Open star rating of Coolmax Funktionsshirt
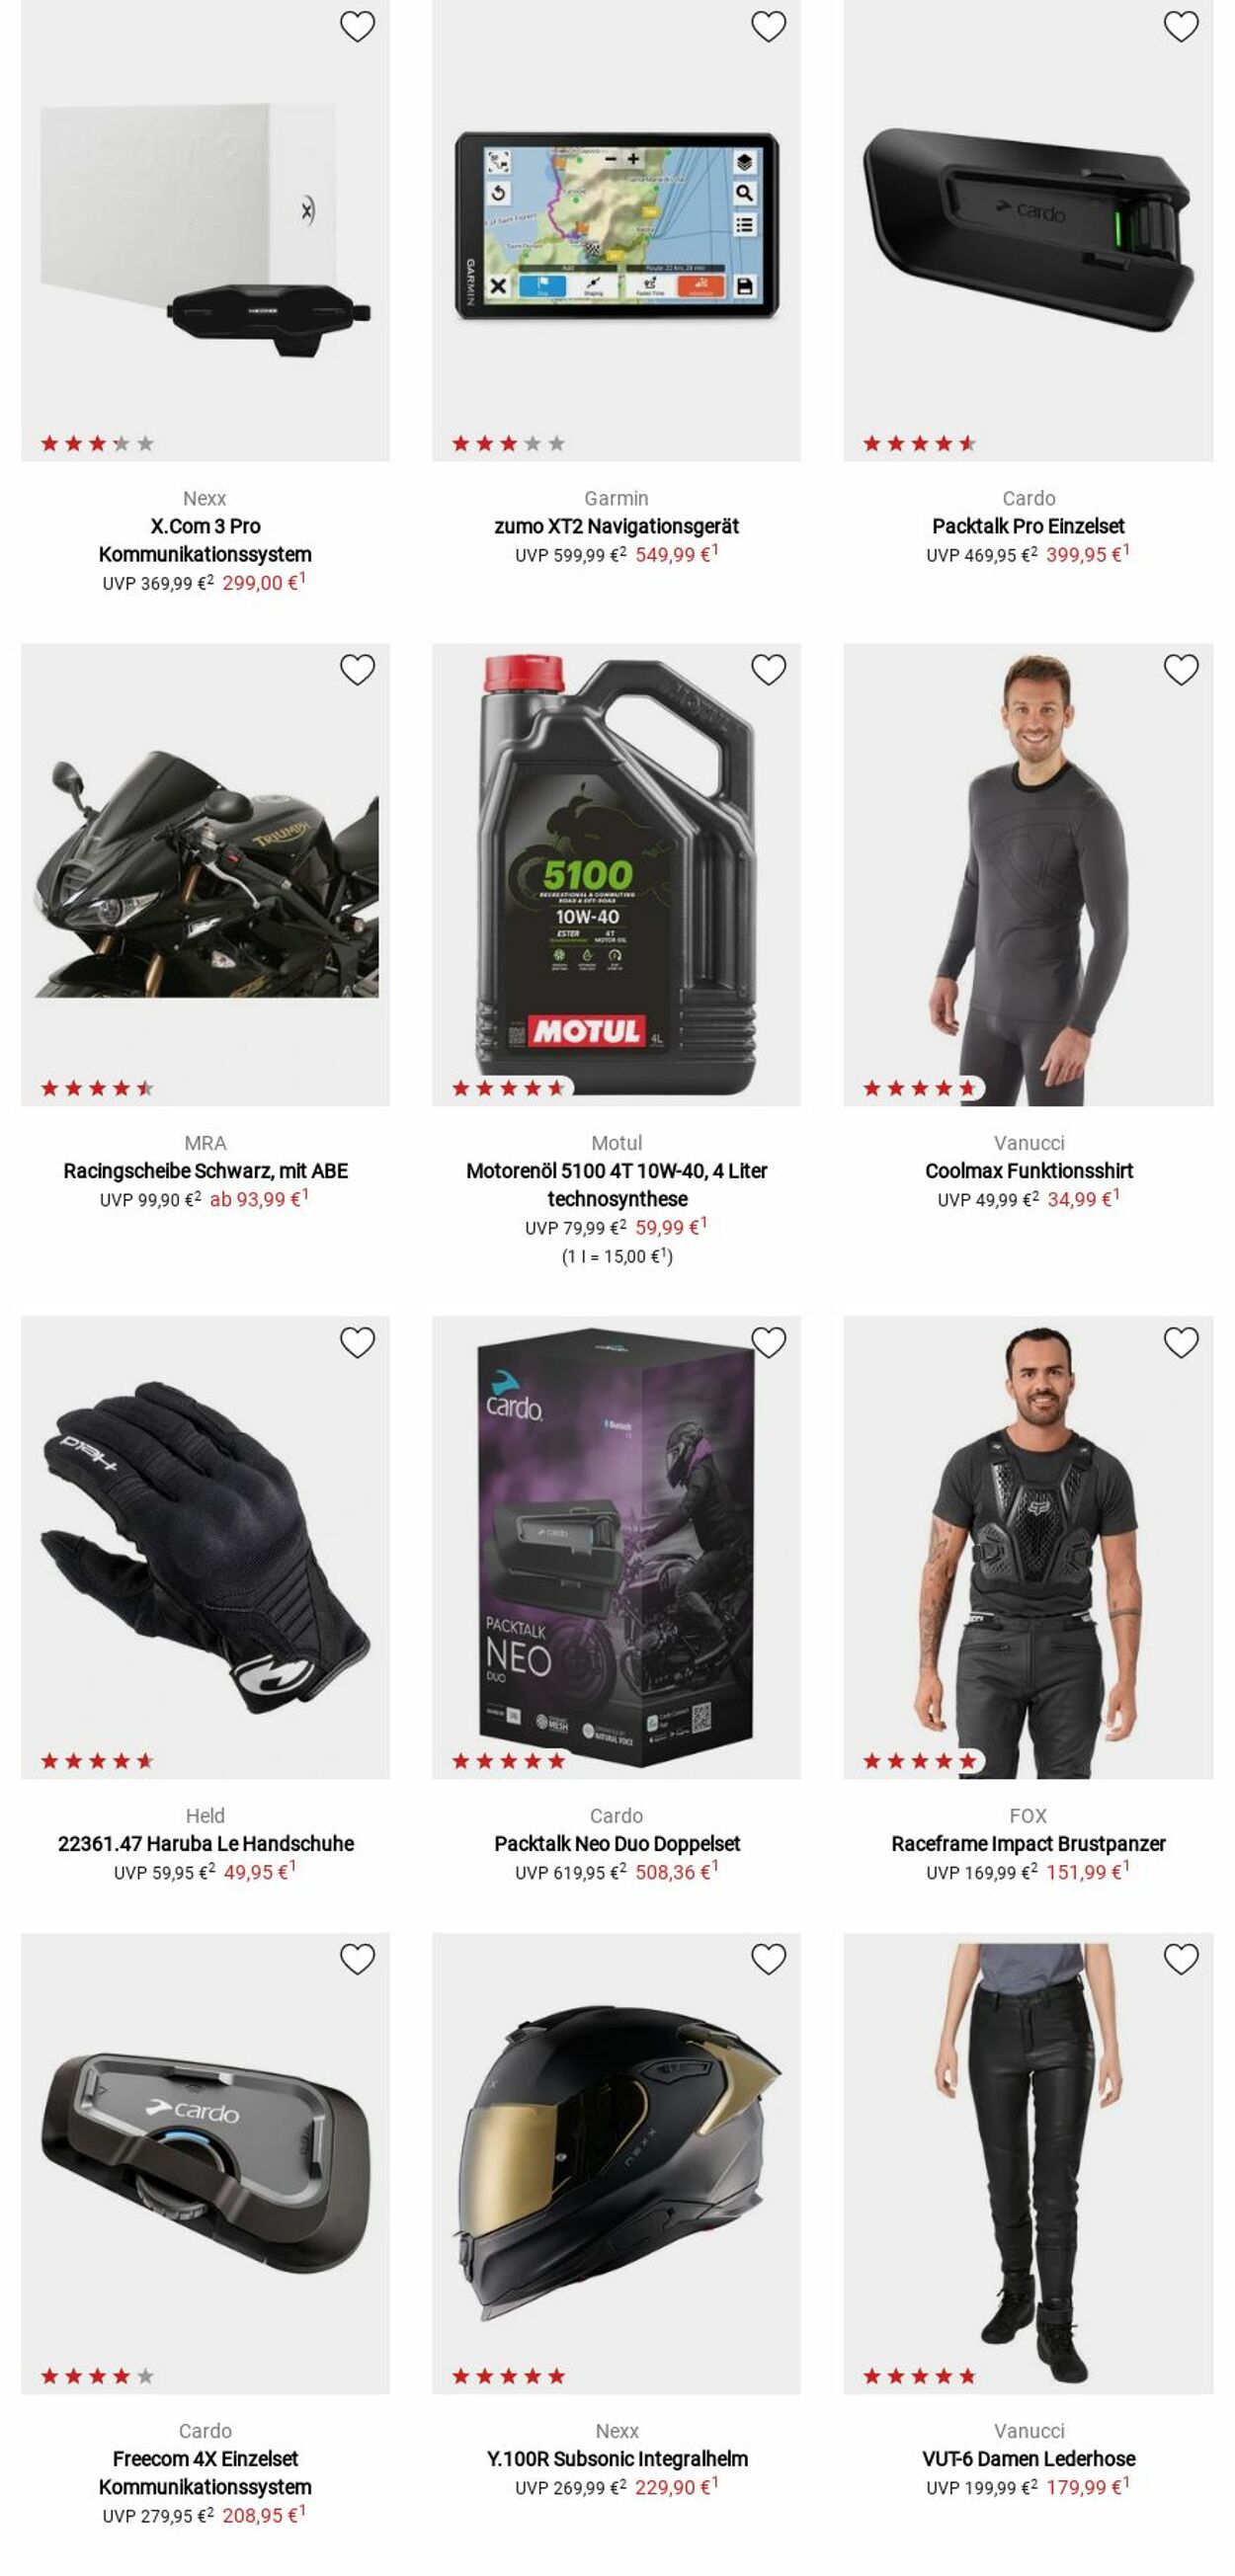This screenshot has width=1235, height=2576. 920,1088
